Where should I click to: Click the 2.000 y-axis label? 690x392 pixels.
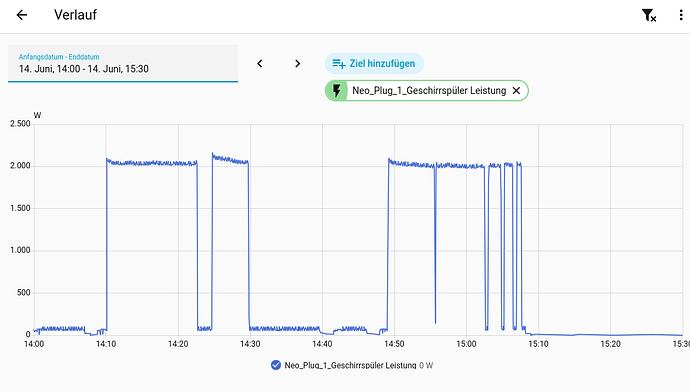[20, 166]
